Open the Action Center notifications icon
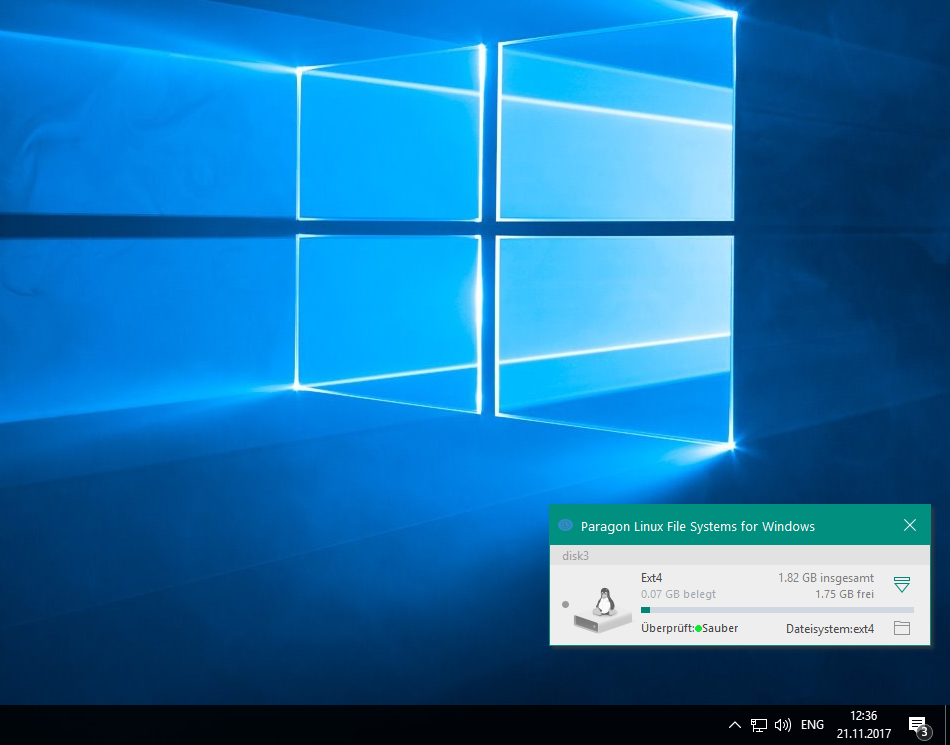This screenshot has height=745, width=950. coord(917,725)
